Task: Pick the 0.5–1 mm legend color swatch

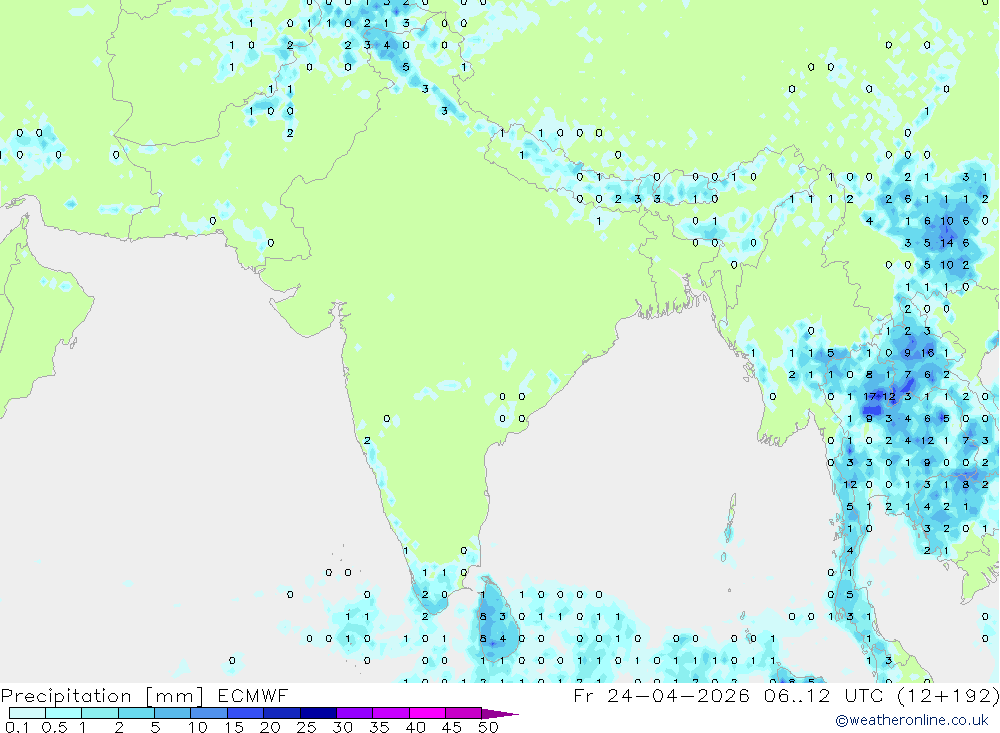Action: (63, 713)
